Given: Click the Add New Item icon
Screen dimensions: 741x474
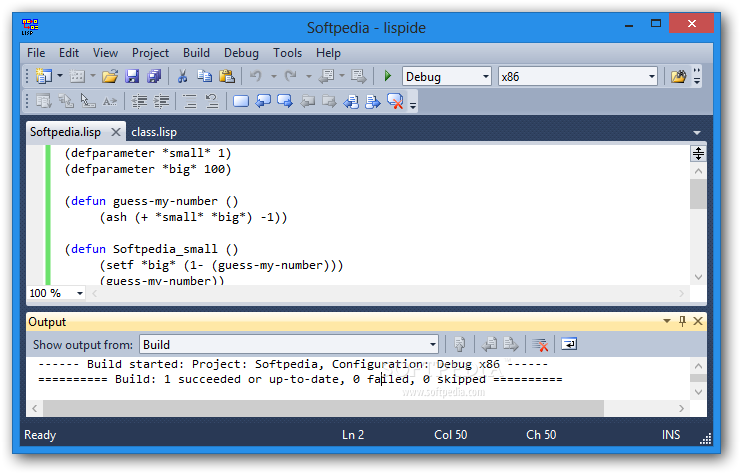Looking at the screenshot, I should click(77, 76).
